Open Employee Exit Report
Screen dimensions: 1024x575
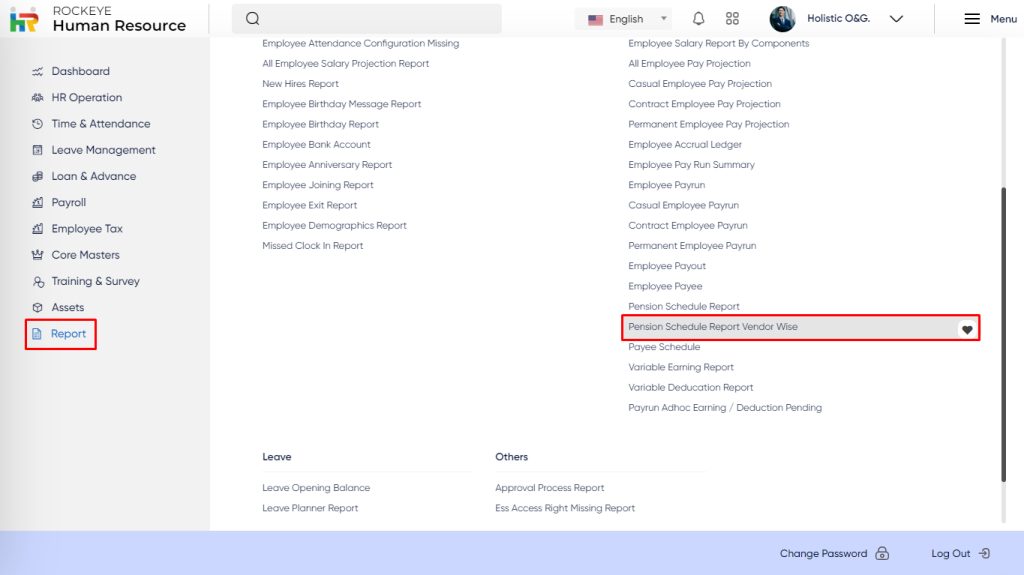pyautogui.click(x=310, y=205)
